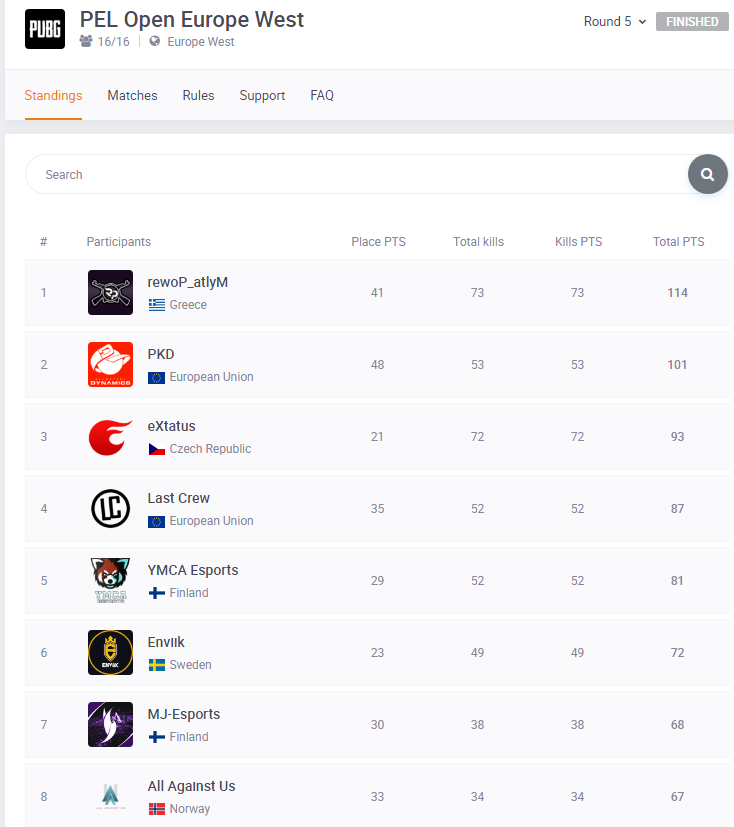Click Total PTS value 67

coord(677,796)
